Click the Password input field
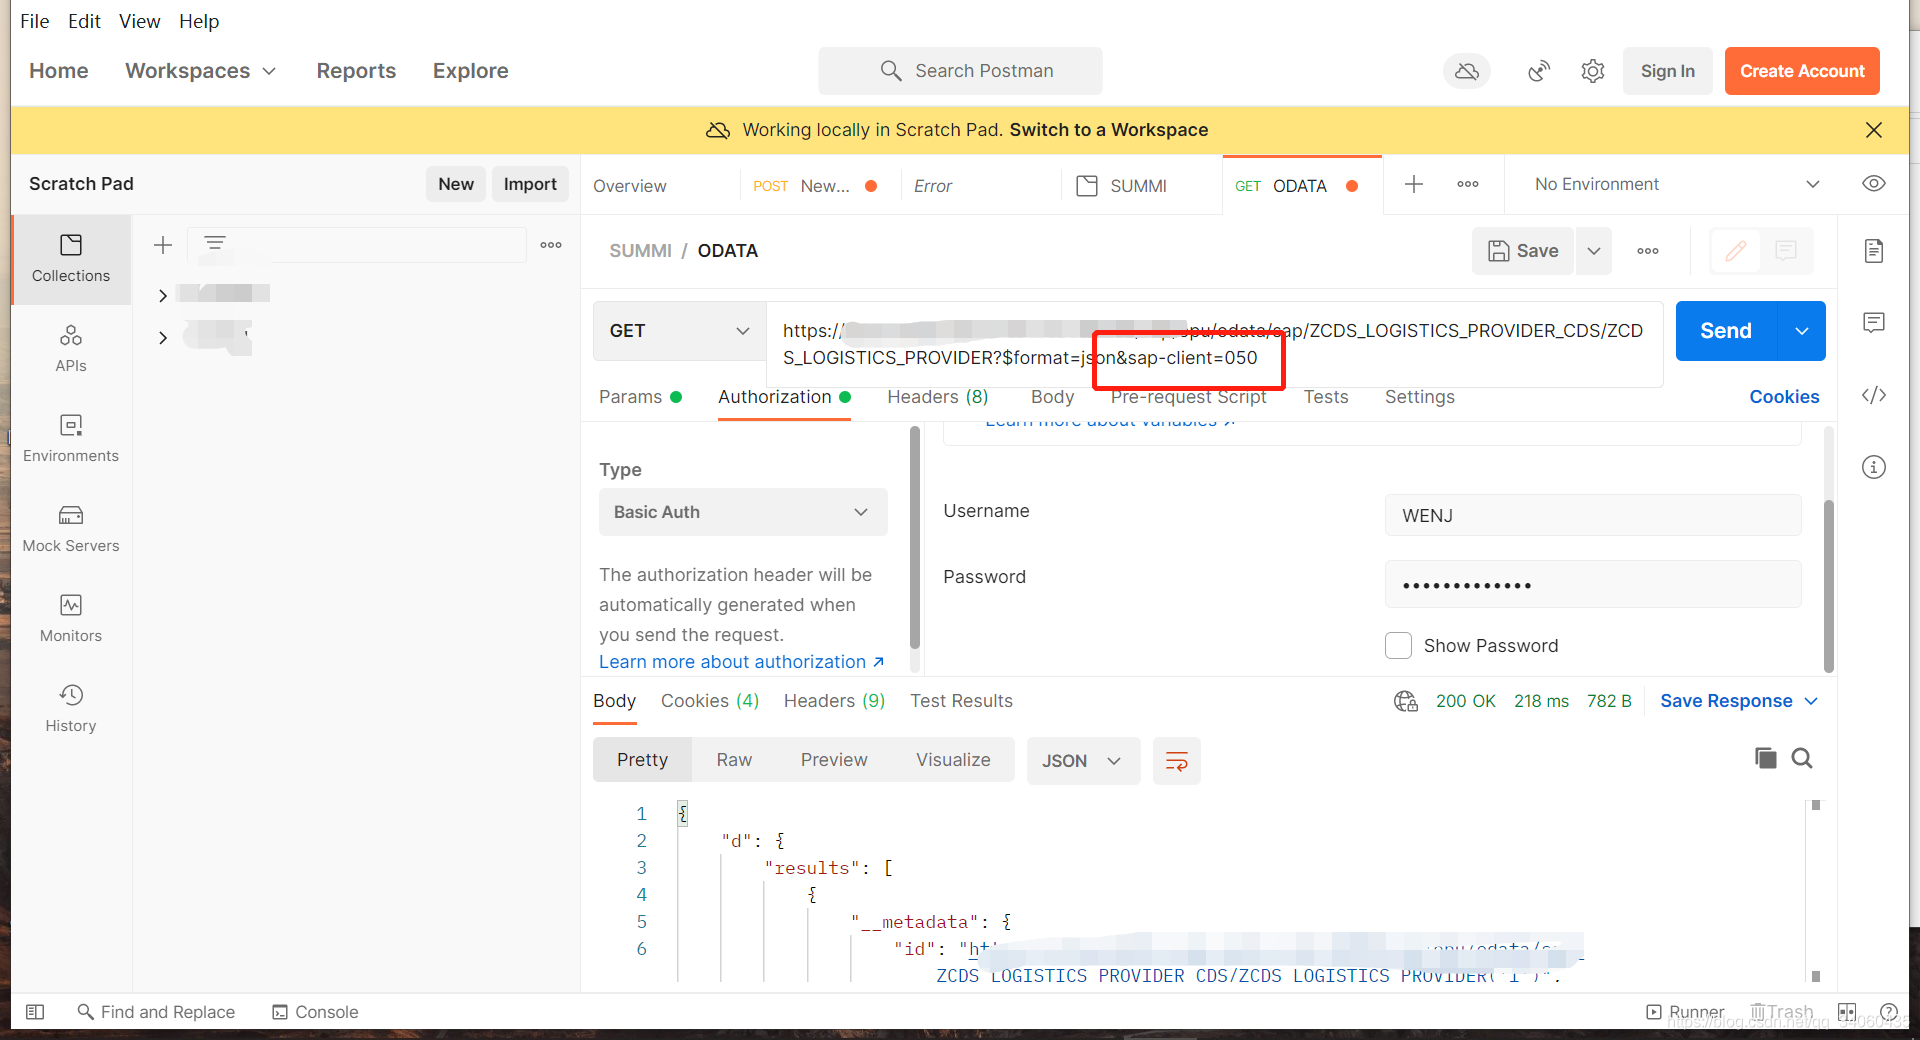1920x1040 pixels. point(1593,585)
